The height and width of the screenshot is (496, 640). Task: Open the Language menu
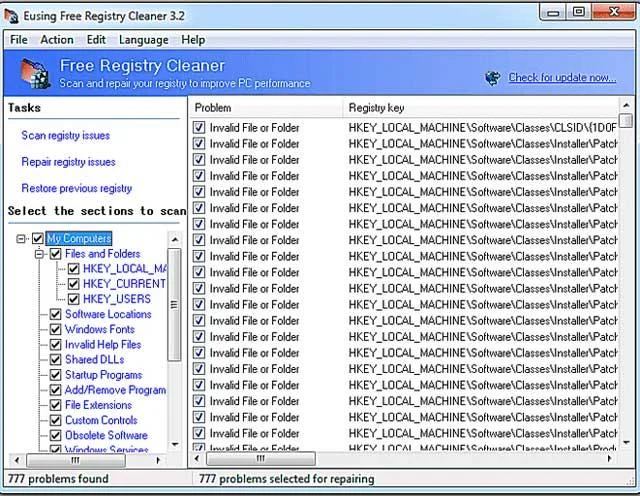144,40
